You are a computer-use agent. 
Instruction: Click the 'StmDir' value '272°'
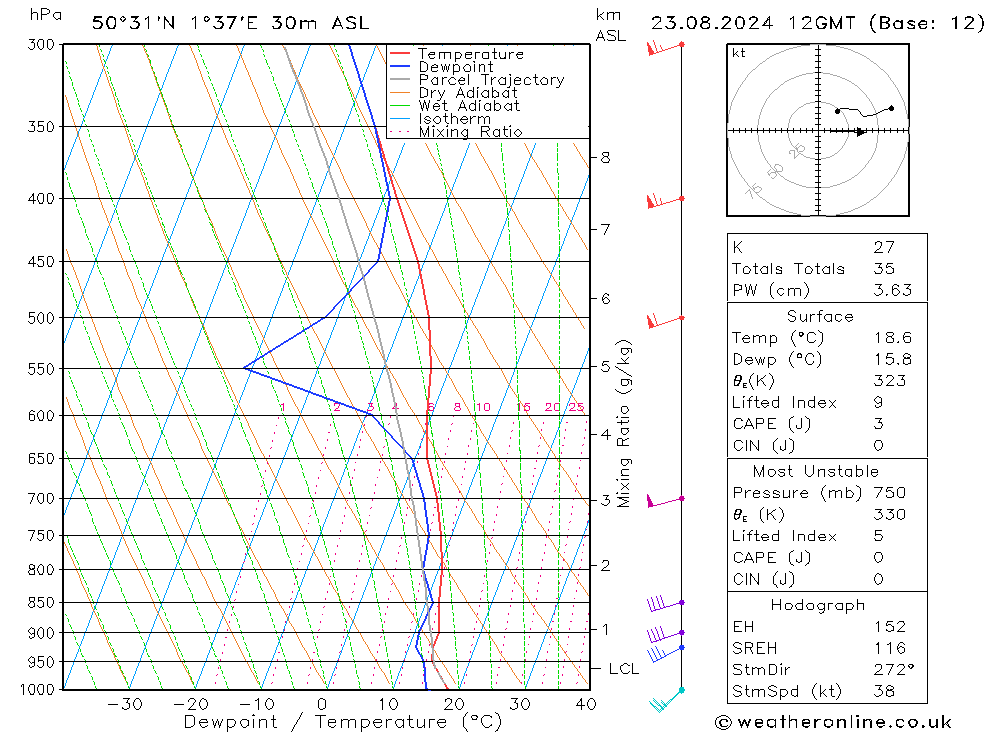[893, 670]
